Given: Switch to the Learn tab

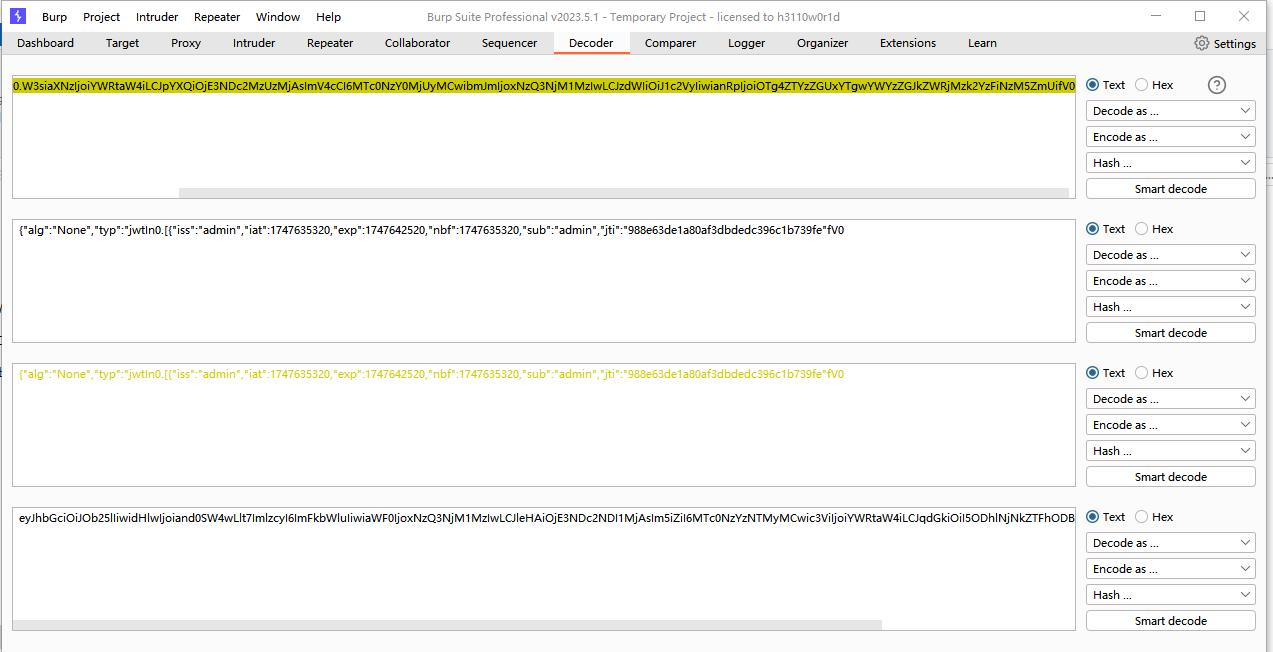Looking at the screenshot, I should 982,43.
